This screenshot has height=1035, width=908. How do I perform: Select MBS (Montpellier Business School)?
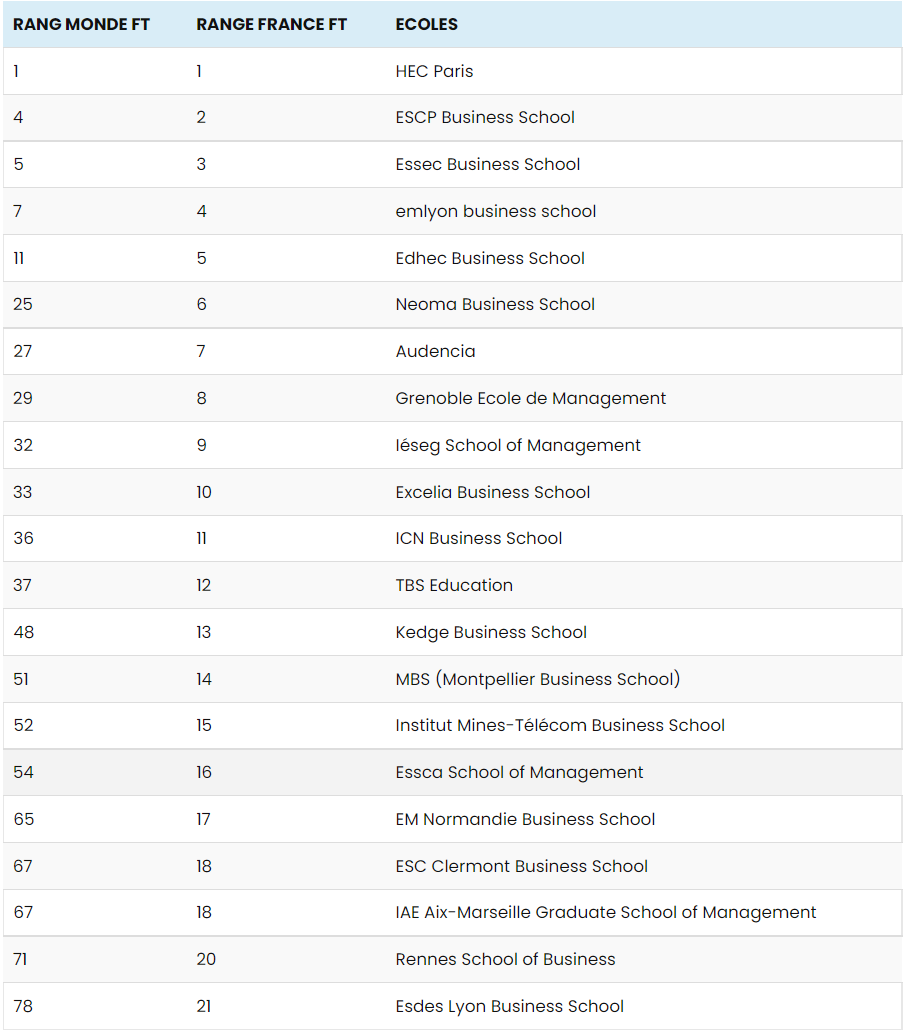click(538, 679)
